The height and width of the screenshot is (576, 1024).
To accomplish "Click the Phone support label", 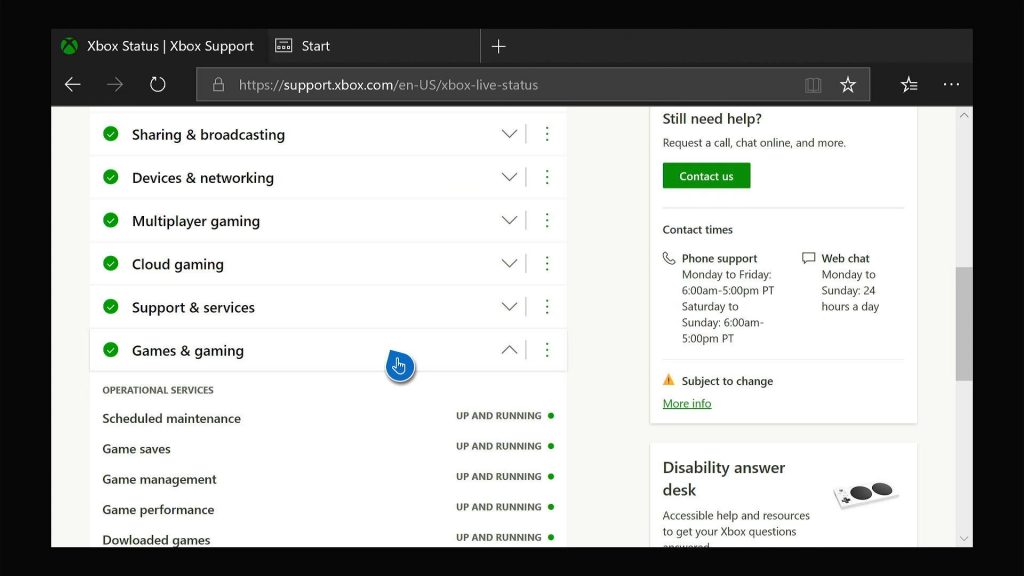I will pos(720,259).
